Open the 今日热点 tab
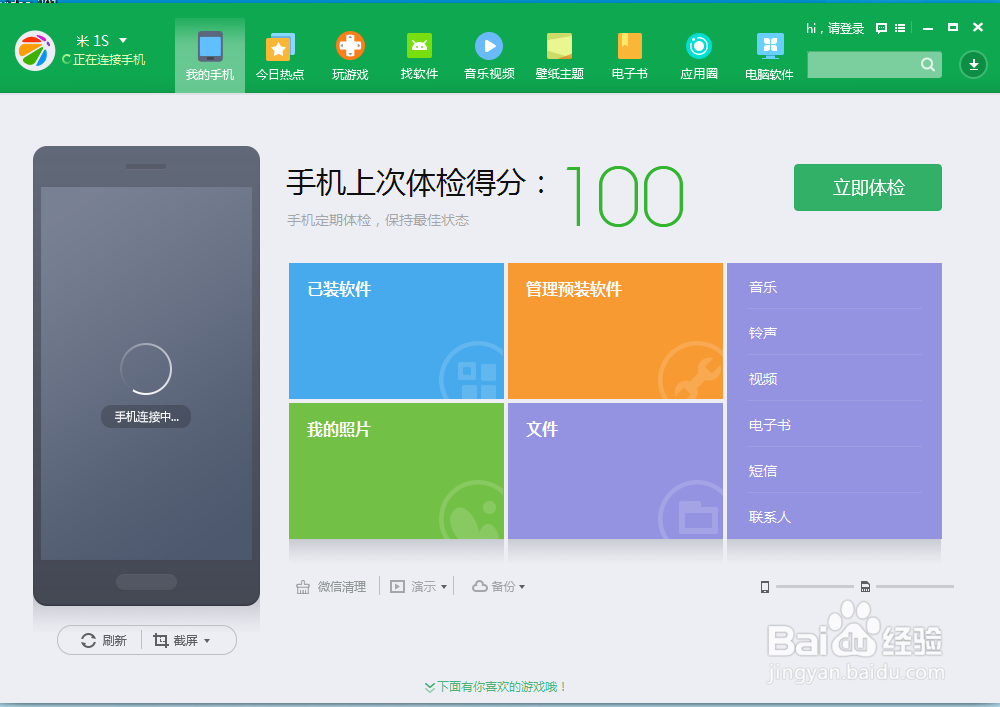This screenshot has height=707, width=1000. [x=280, y=55]
